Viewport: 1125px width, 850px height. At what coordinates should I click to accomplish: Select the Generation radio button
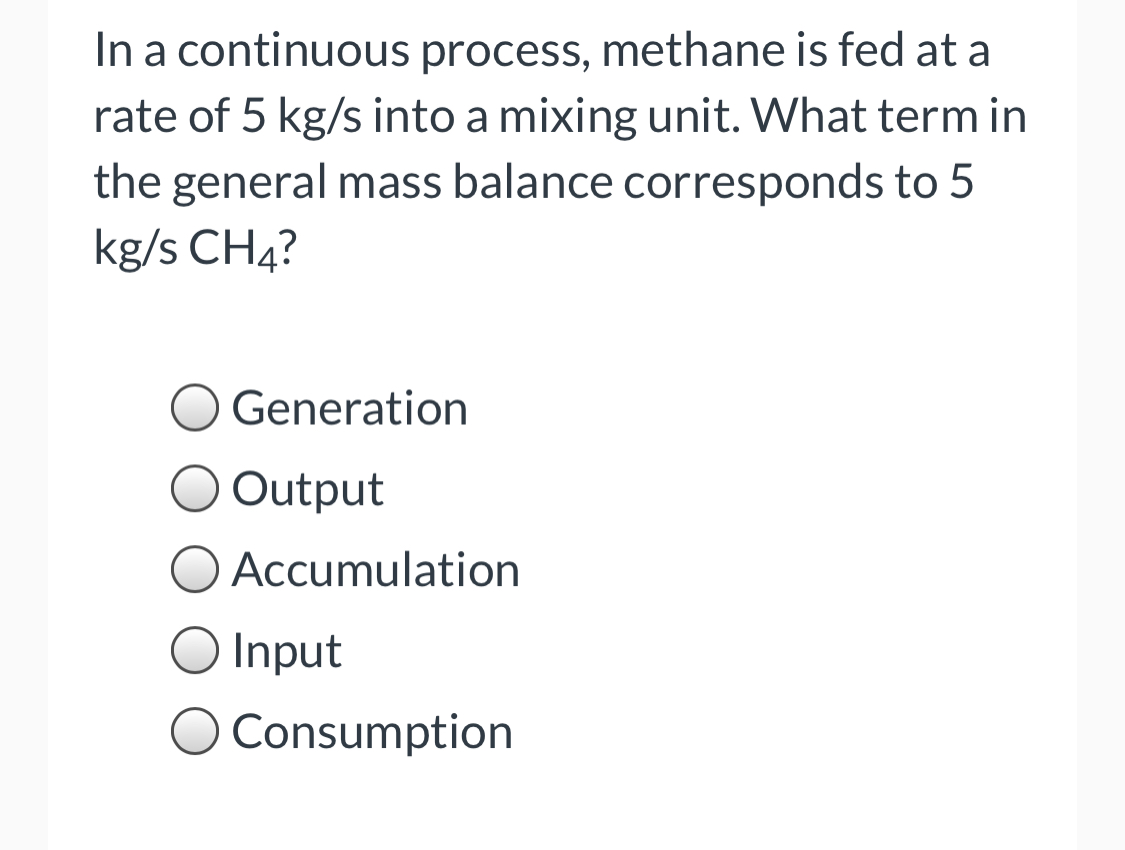[x=194, y=409]
